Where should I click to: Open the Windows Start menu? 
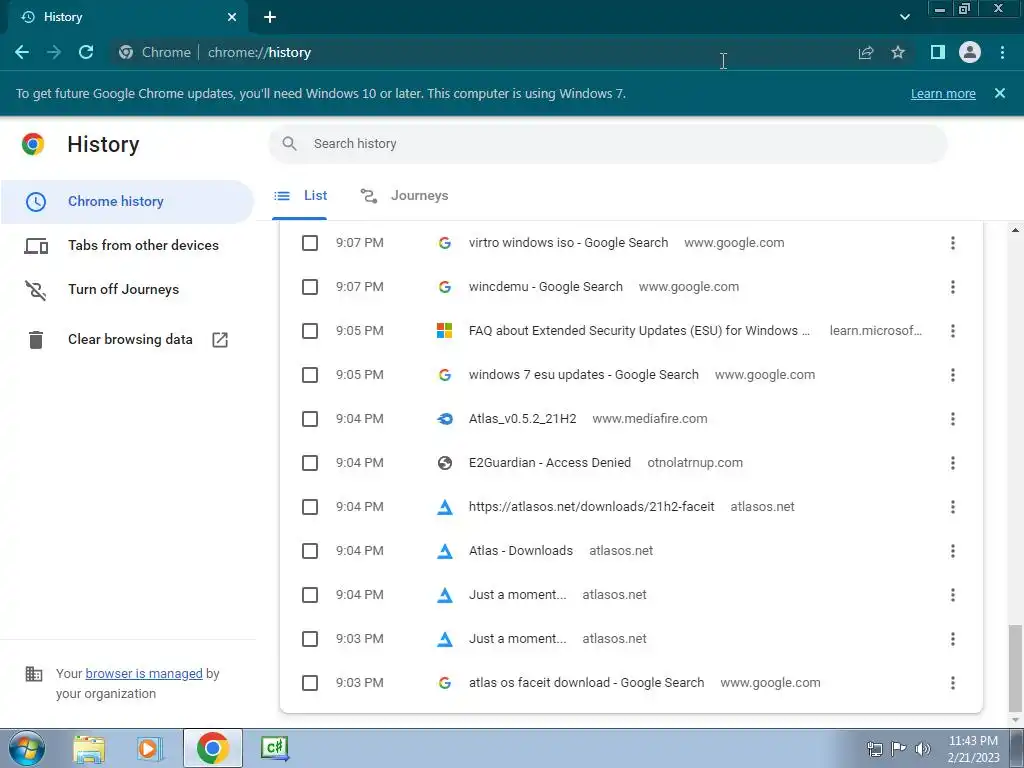coord(27,748)
